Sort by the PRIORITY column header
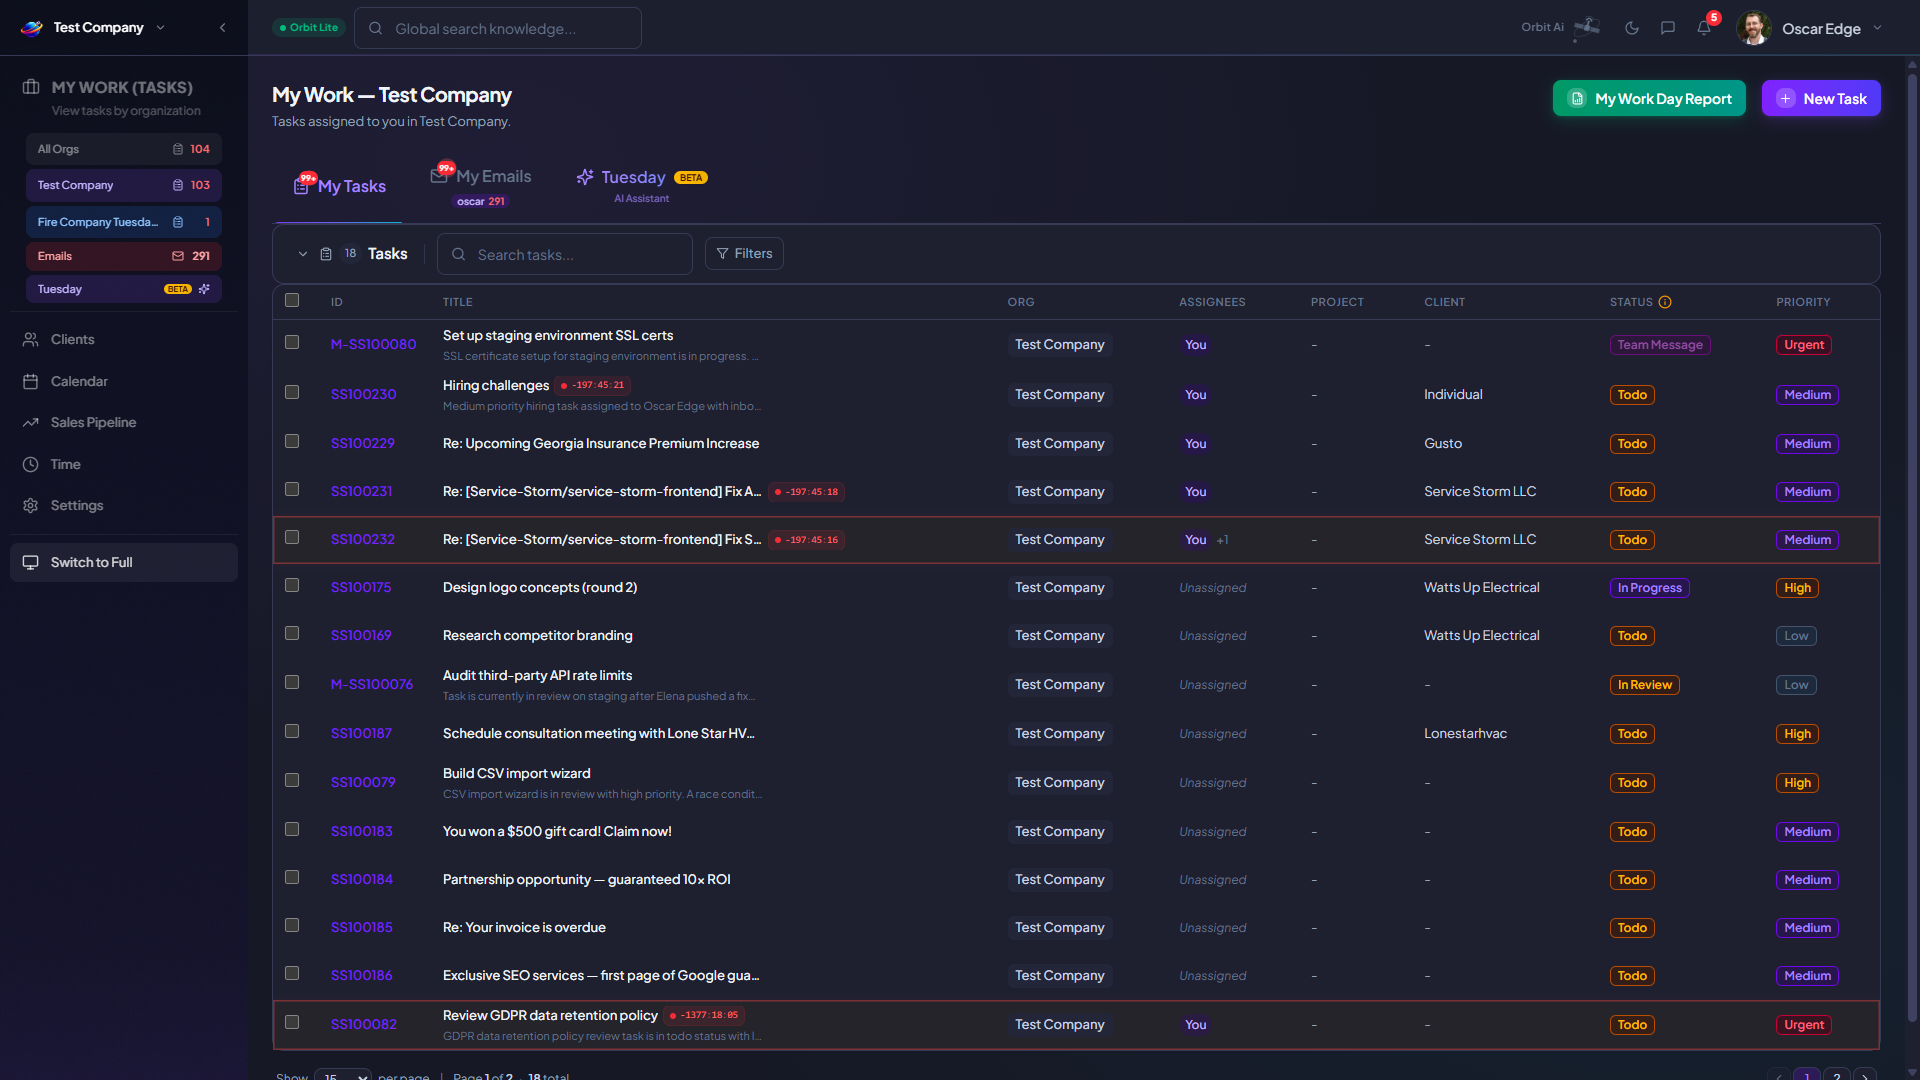This screenshot has height=1080, width=1920. pos(1803,302)
